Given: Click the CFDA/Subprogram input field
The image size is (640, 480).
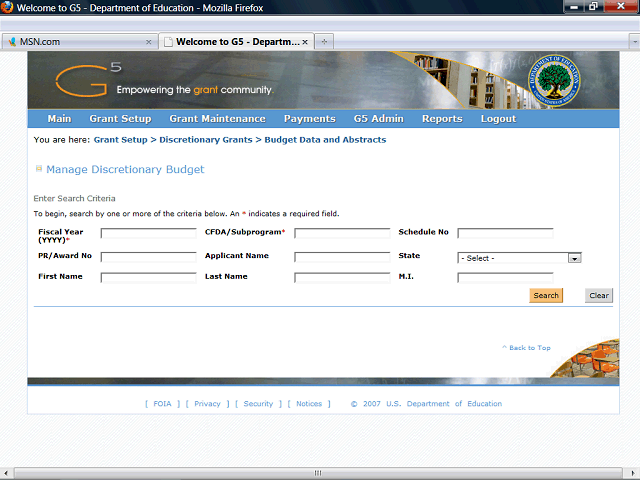Looking at the screenshot, I should [342, 233].
